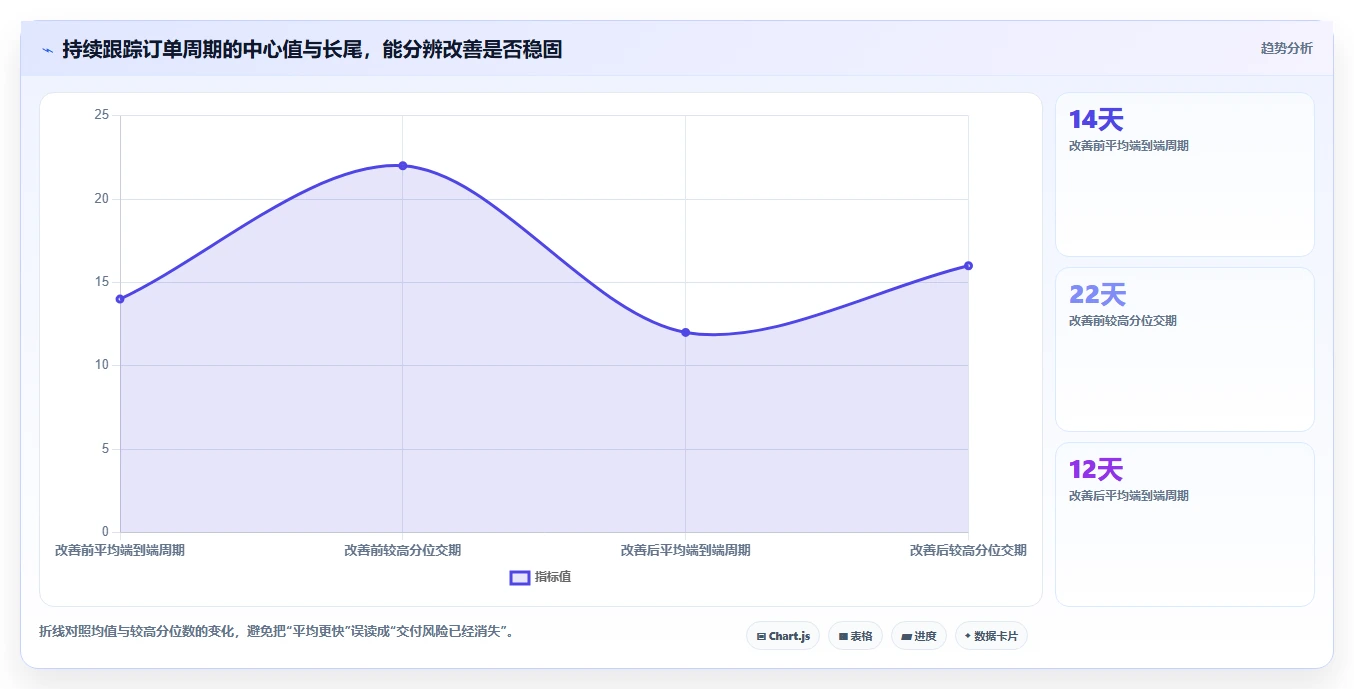Click the y-axis value 10
The image size is (1354, 689).
101,365
